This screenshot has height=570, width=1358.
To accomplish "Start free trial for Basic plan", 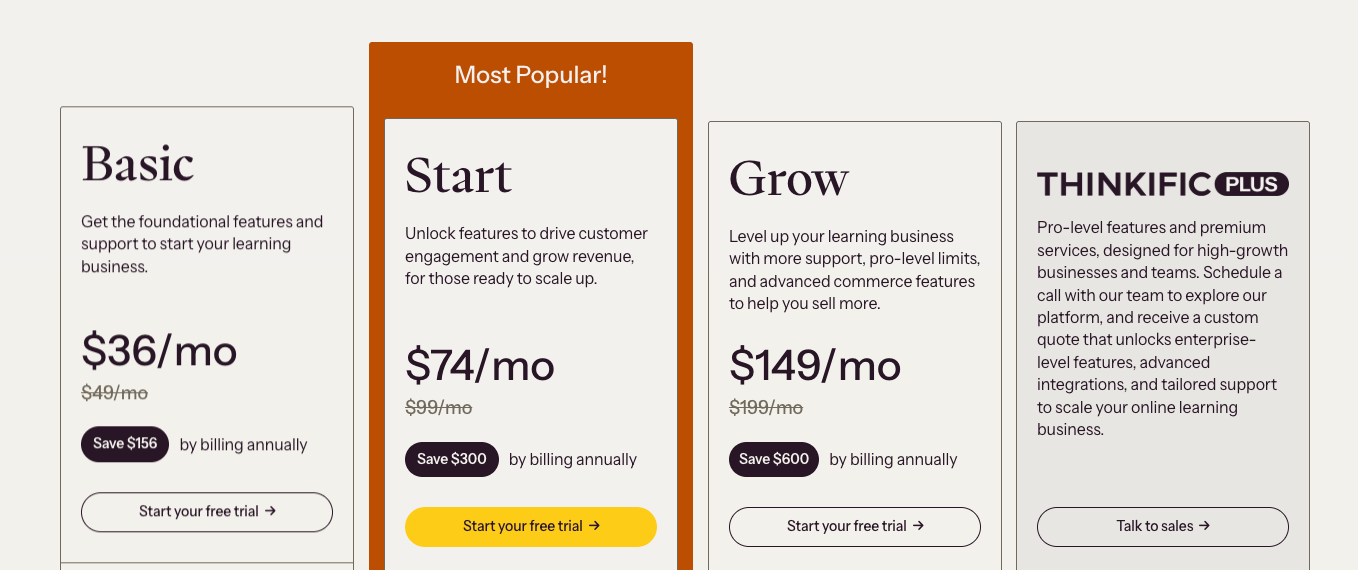I will [x=206, y=512].
